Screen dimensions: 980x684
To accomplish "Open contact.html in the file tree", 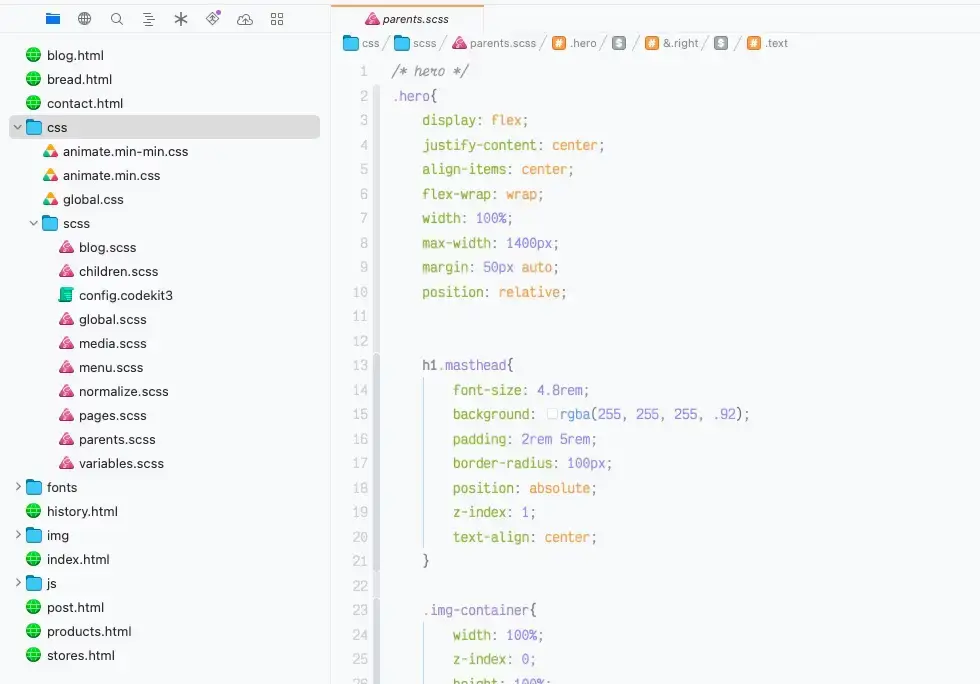I will [x=85, y=103].
